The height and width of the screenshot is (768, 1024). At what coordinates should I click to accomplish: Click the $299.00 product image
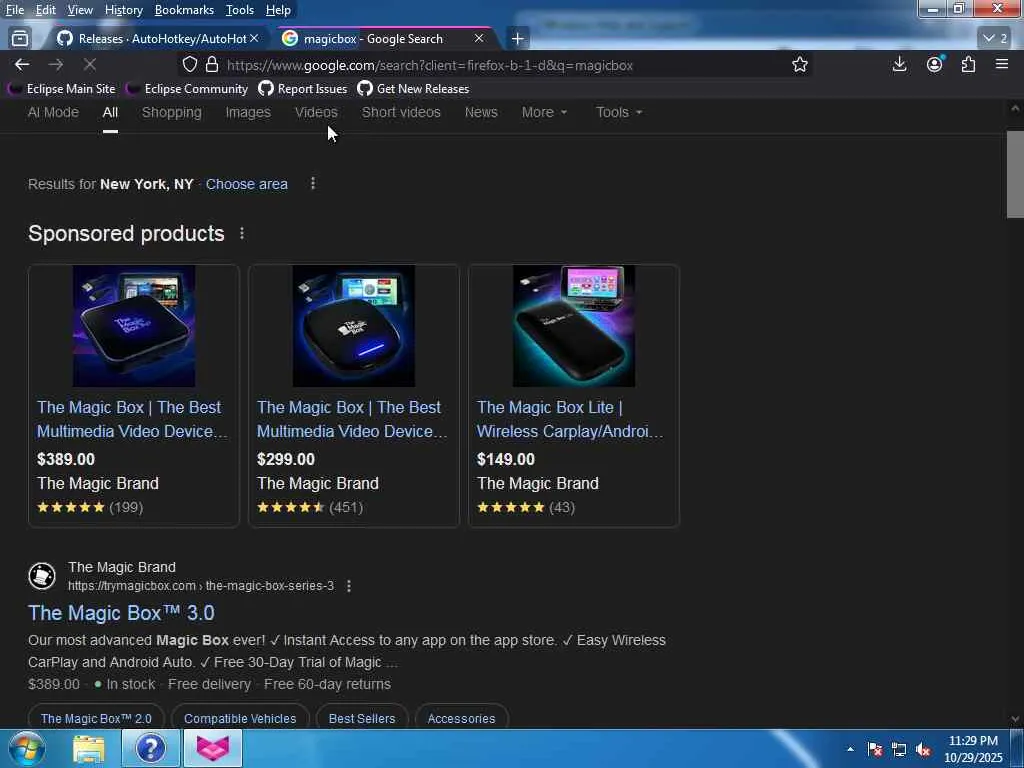tap(354, 326)
